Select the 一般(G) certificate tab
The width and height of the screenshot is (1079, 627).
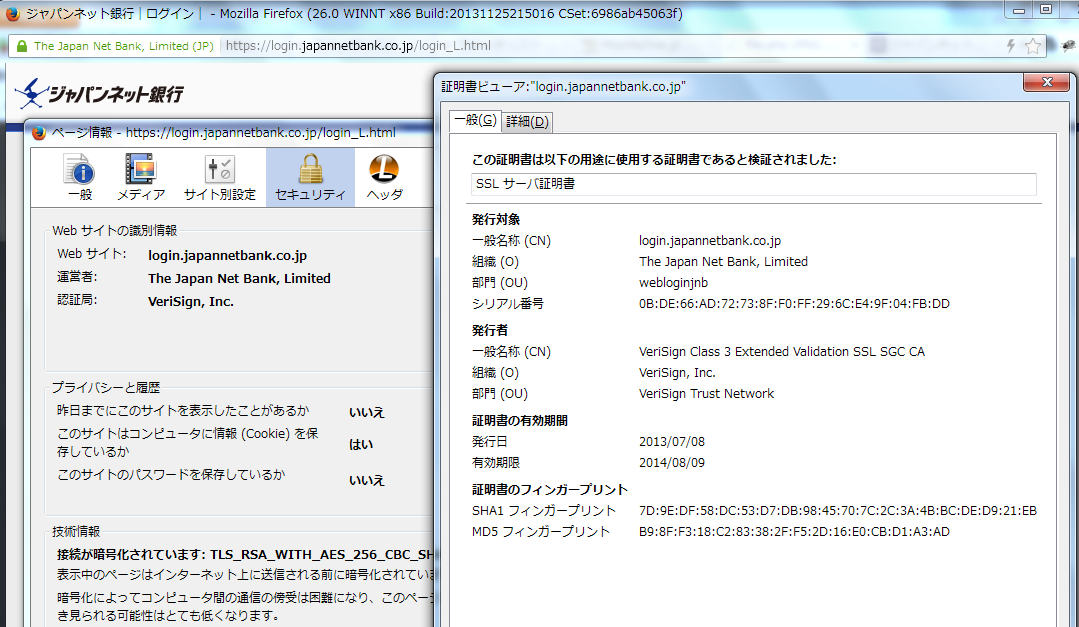(474, 120)
